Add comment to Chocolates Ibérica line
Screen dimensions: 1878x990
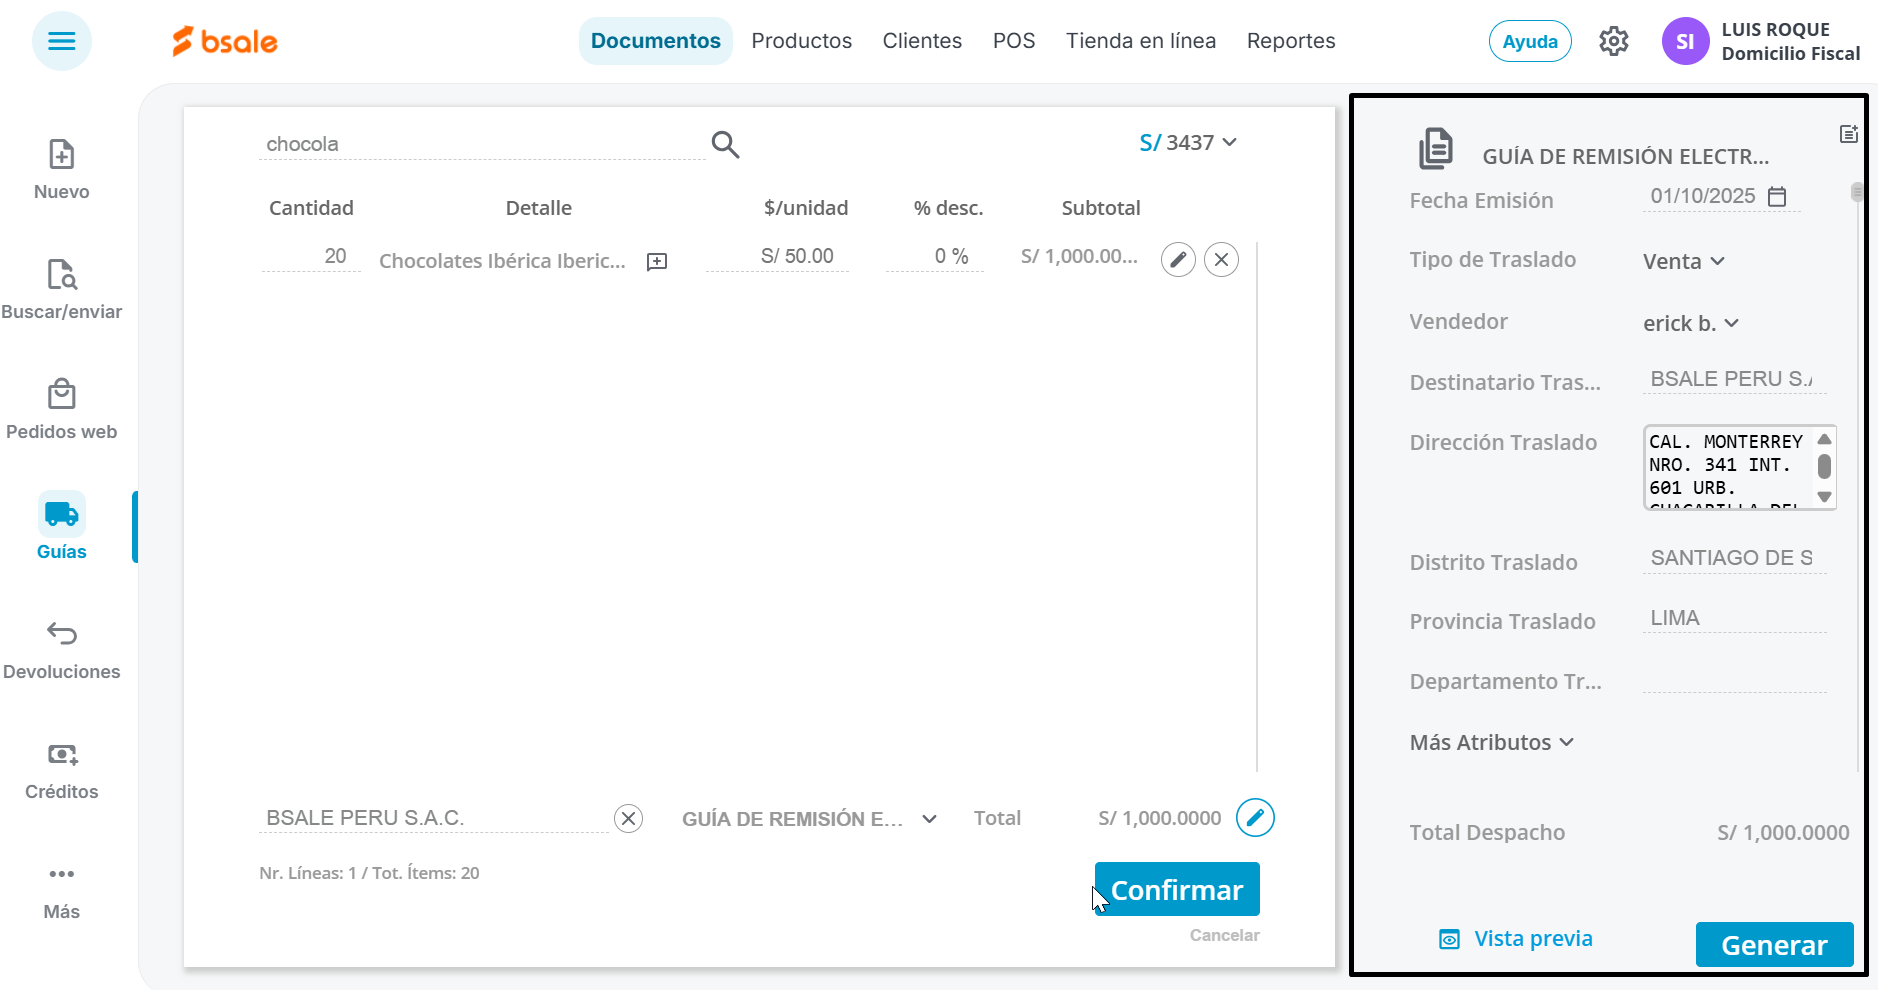click(x=657, y=262)
